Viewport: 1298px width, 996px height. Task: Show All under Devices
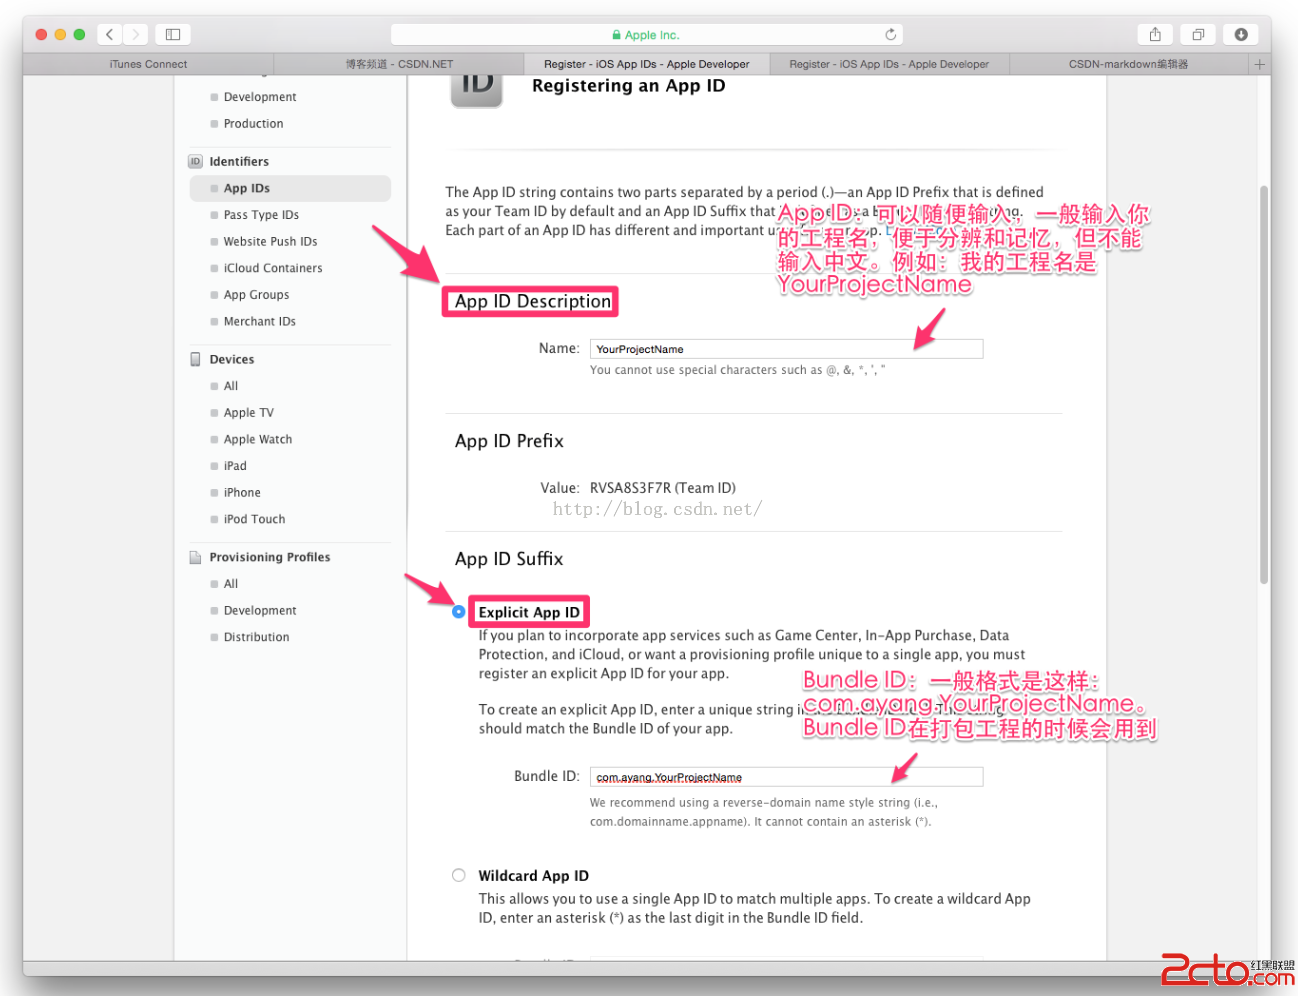[231, 386]
